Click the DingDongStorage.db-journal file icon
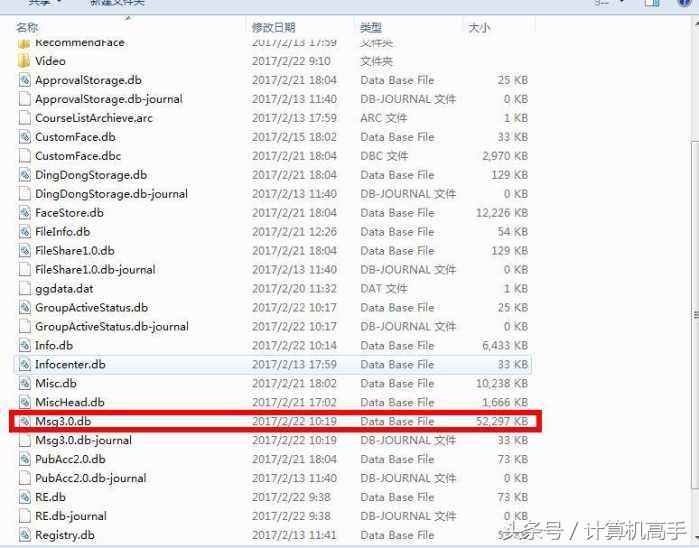699x548 pixels. (x=25, y=194)
